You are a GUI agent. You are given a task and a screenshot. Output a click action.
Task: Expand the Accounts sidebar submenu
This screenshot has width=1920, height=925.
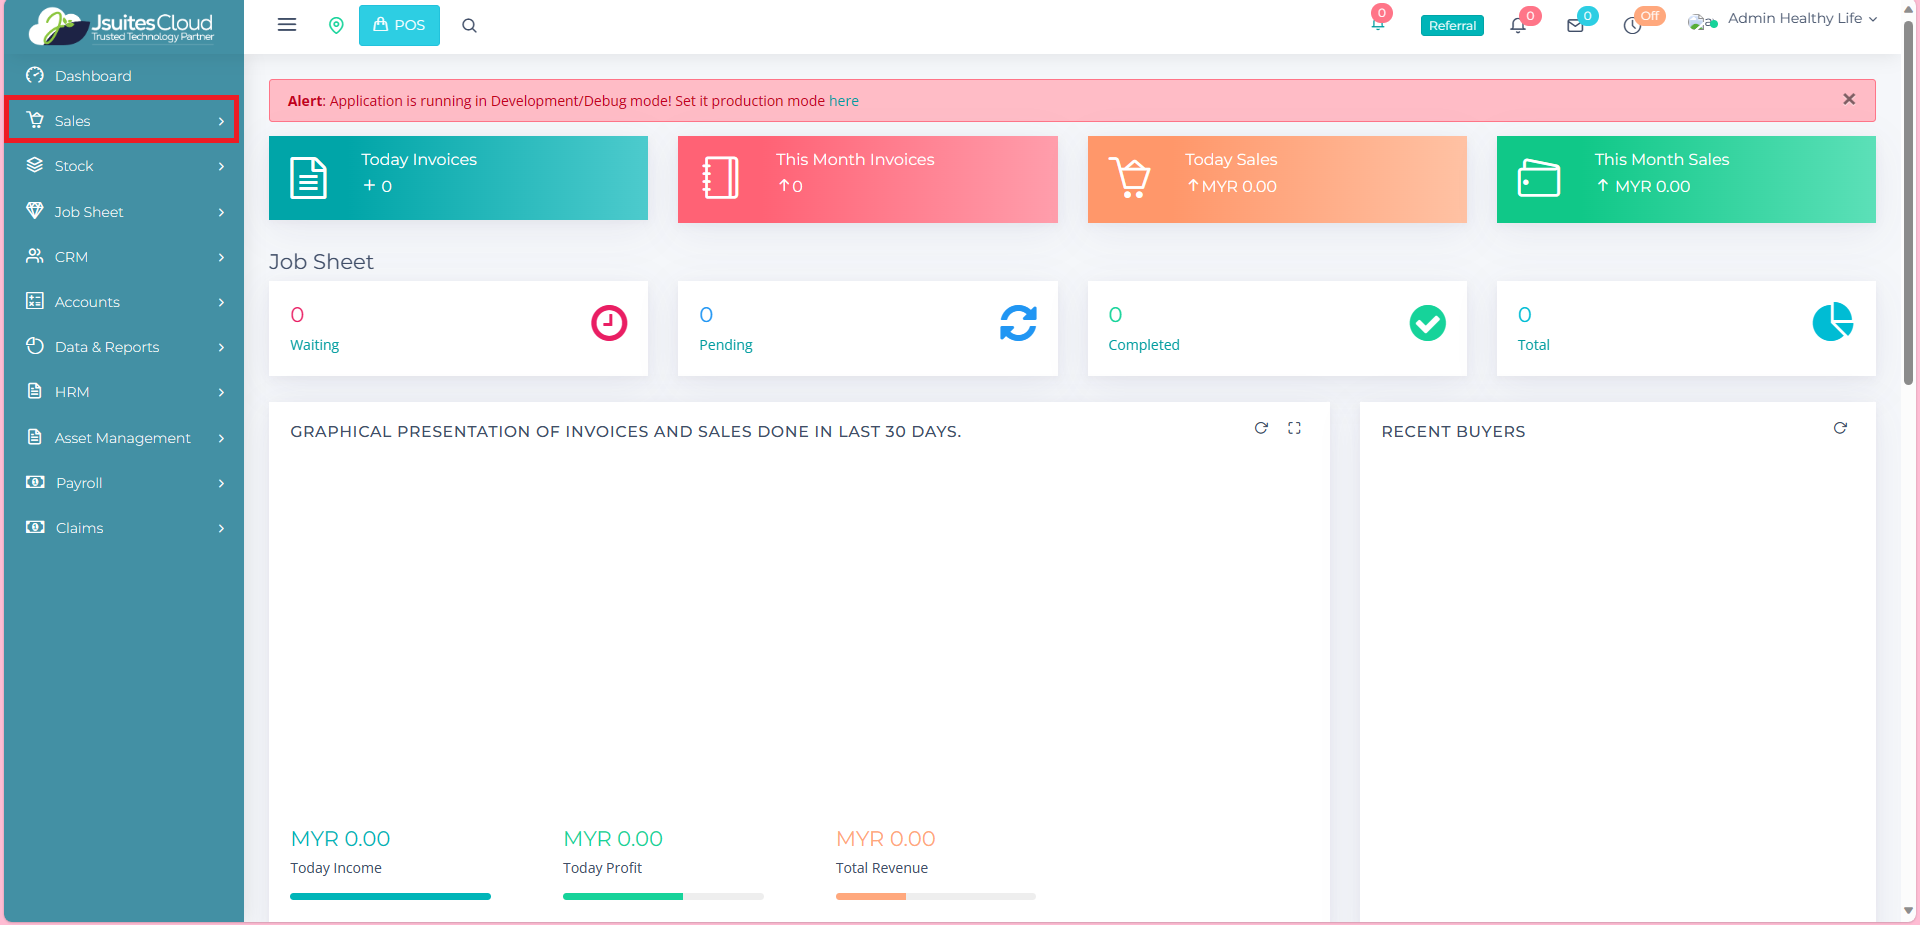tap(123, 302)
